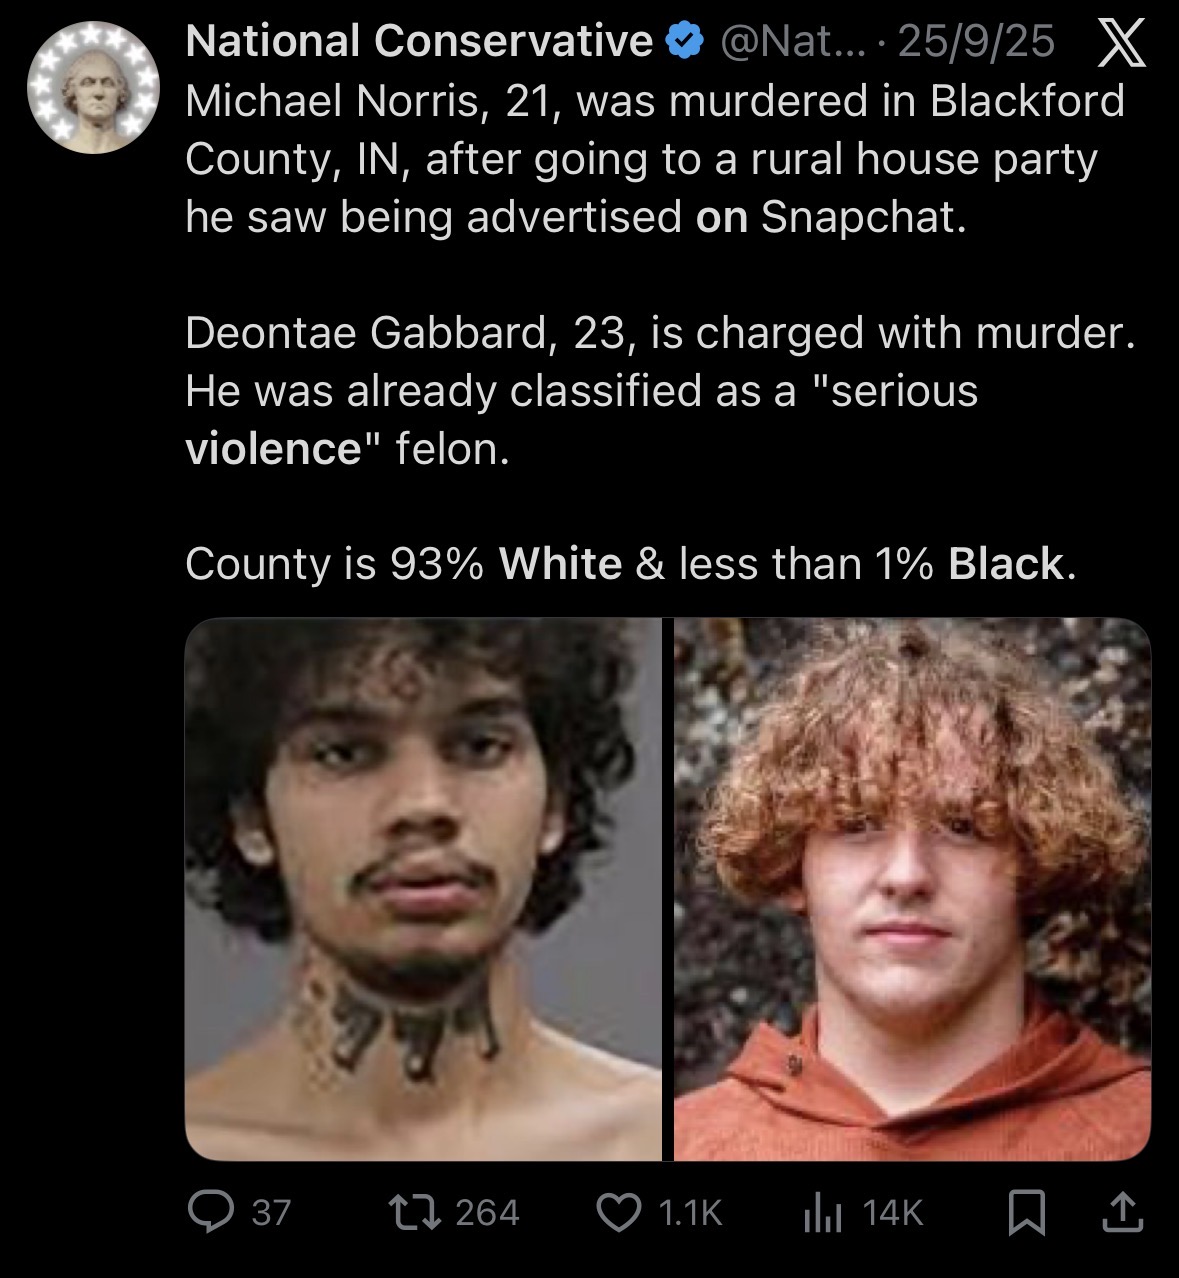
Task: Open the National Conservative display name
Action: point(419,41)
